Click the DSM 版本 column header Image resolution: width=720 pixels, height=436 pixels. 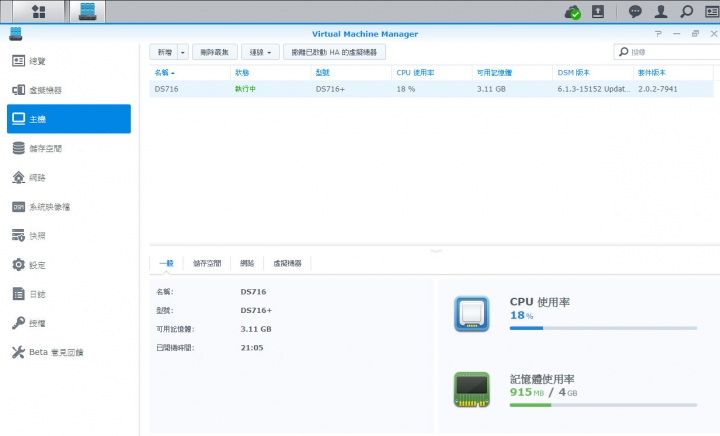click(593, 73)
